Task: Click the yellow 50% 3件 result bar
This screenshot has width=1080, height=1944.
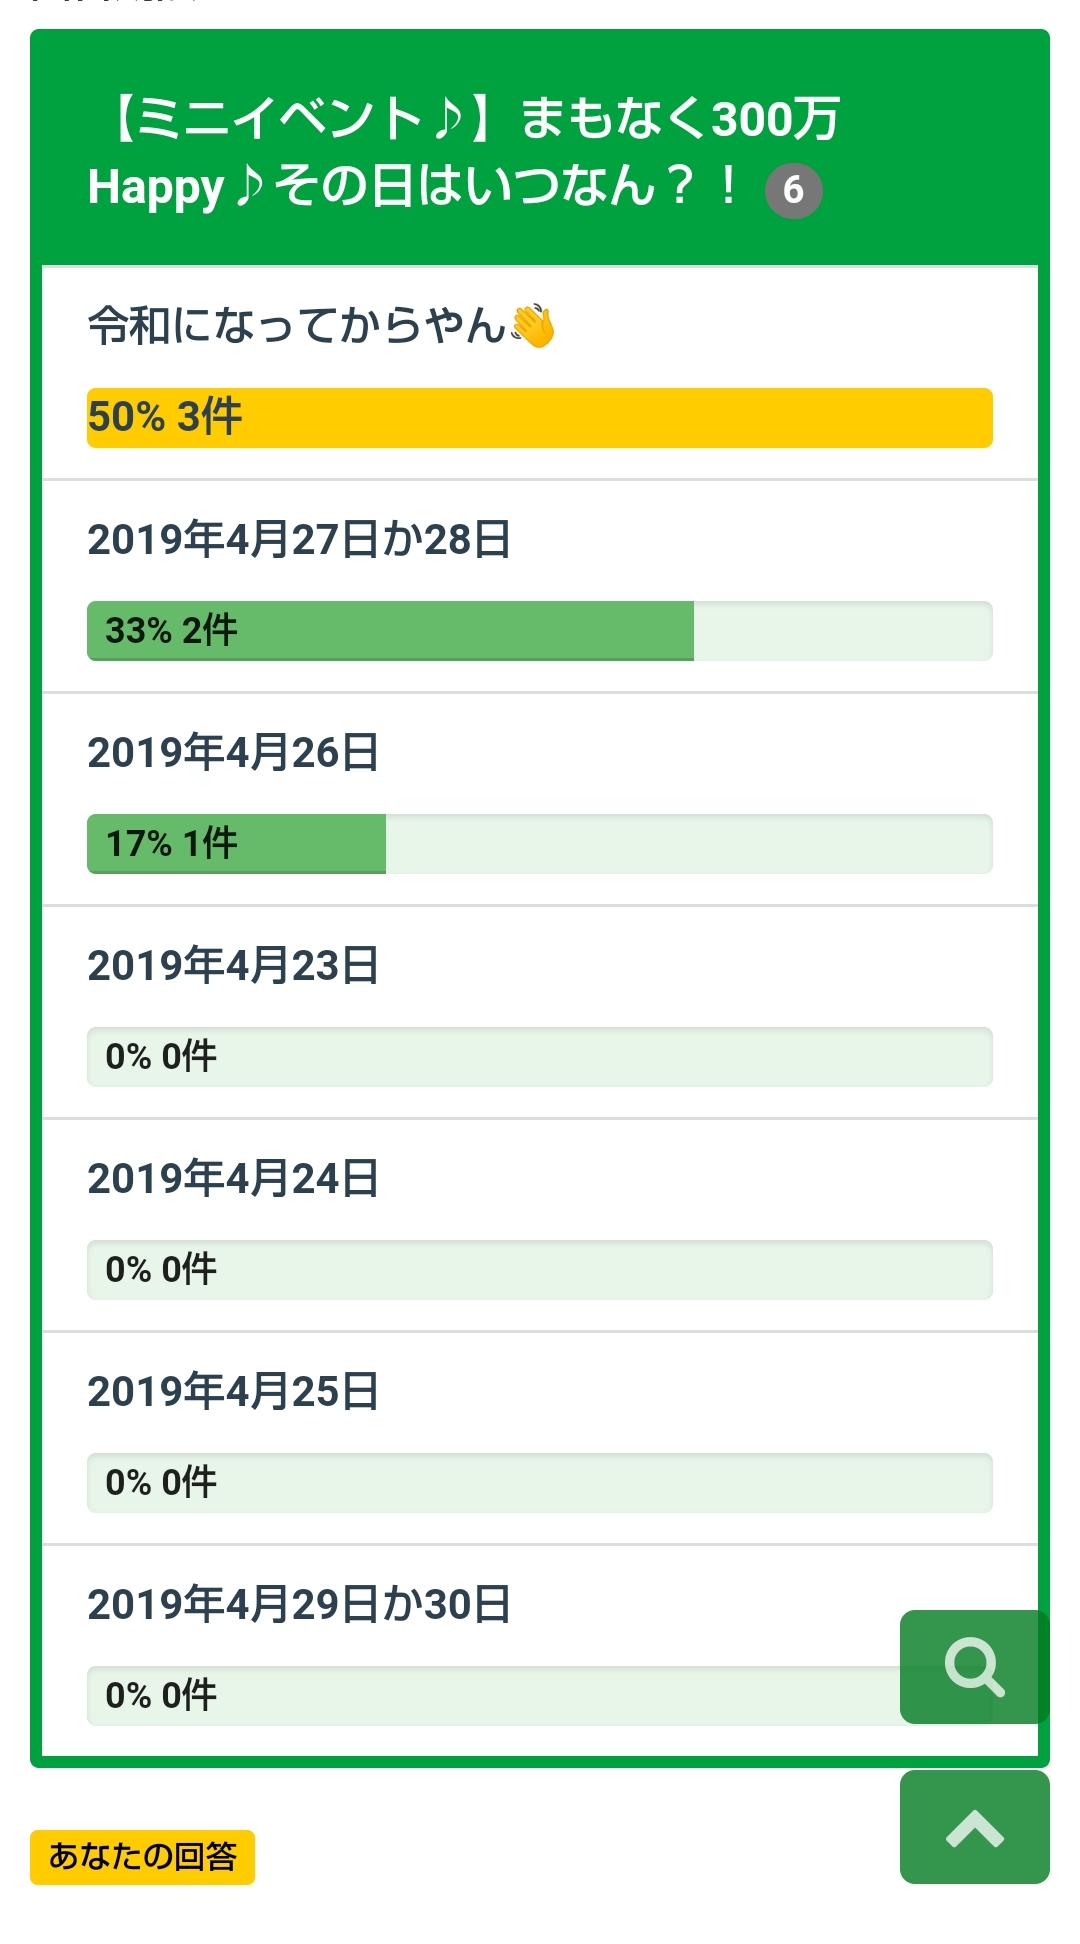Action: click(x=540, y=418)
